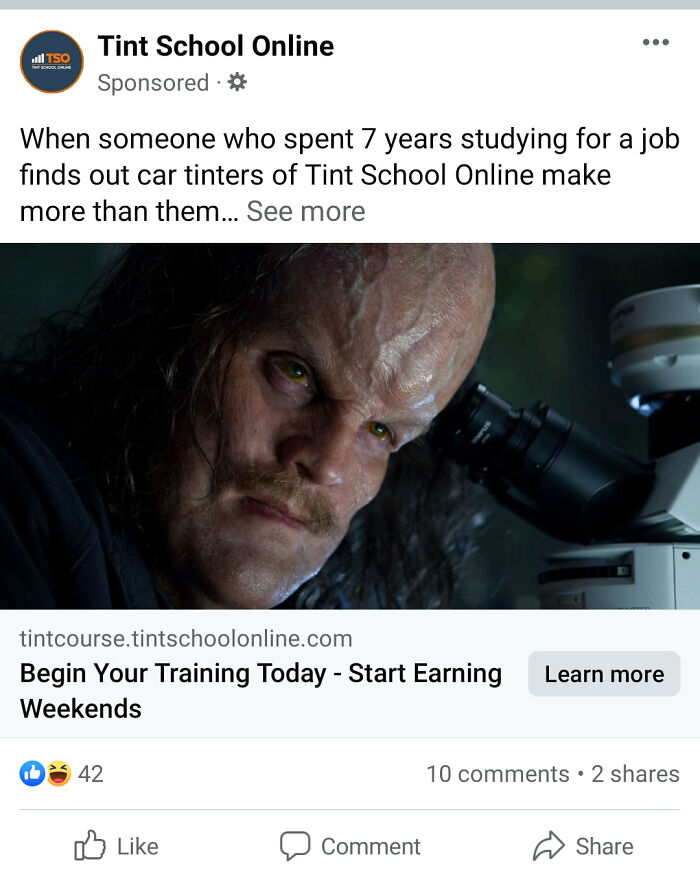View the 10 comments
The image size is (700, 881).
(x=498, y=774)
